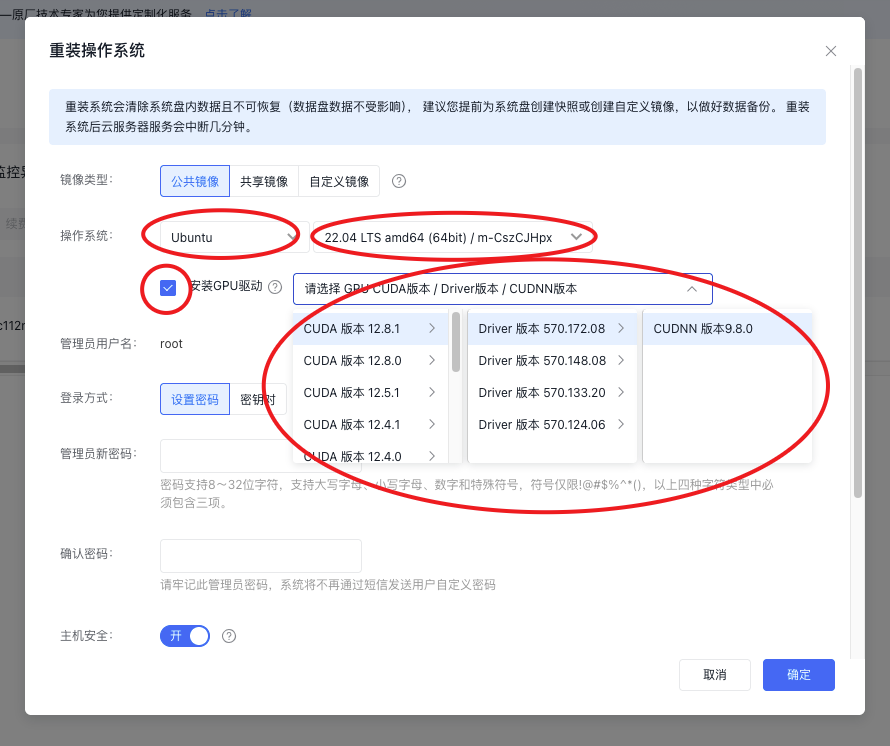The image size is (890, 746).
Task: Select 密钥对 login method
Action: click(258, 399)
